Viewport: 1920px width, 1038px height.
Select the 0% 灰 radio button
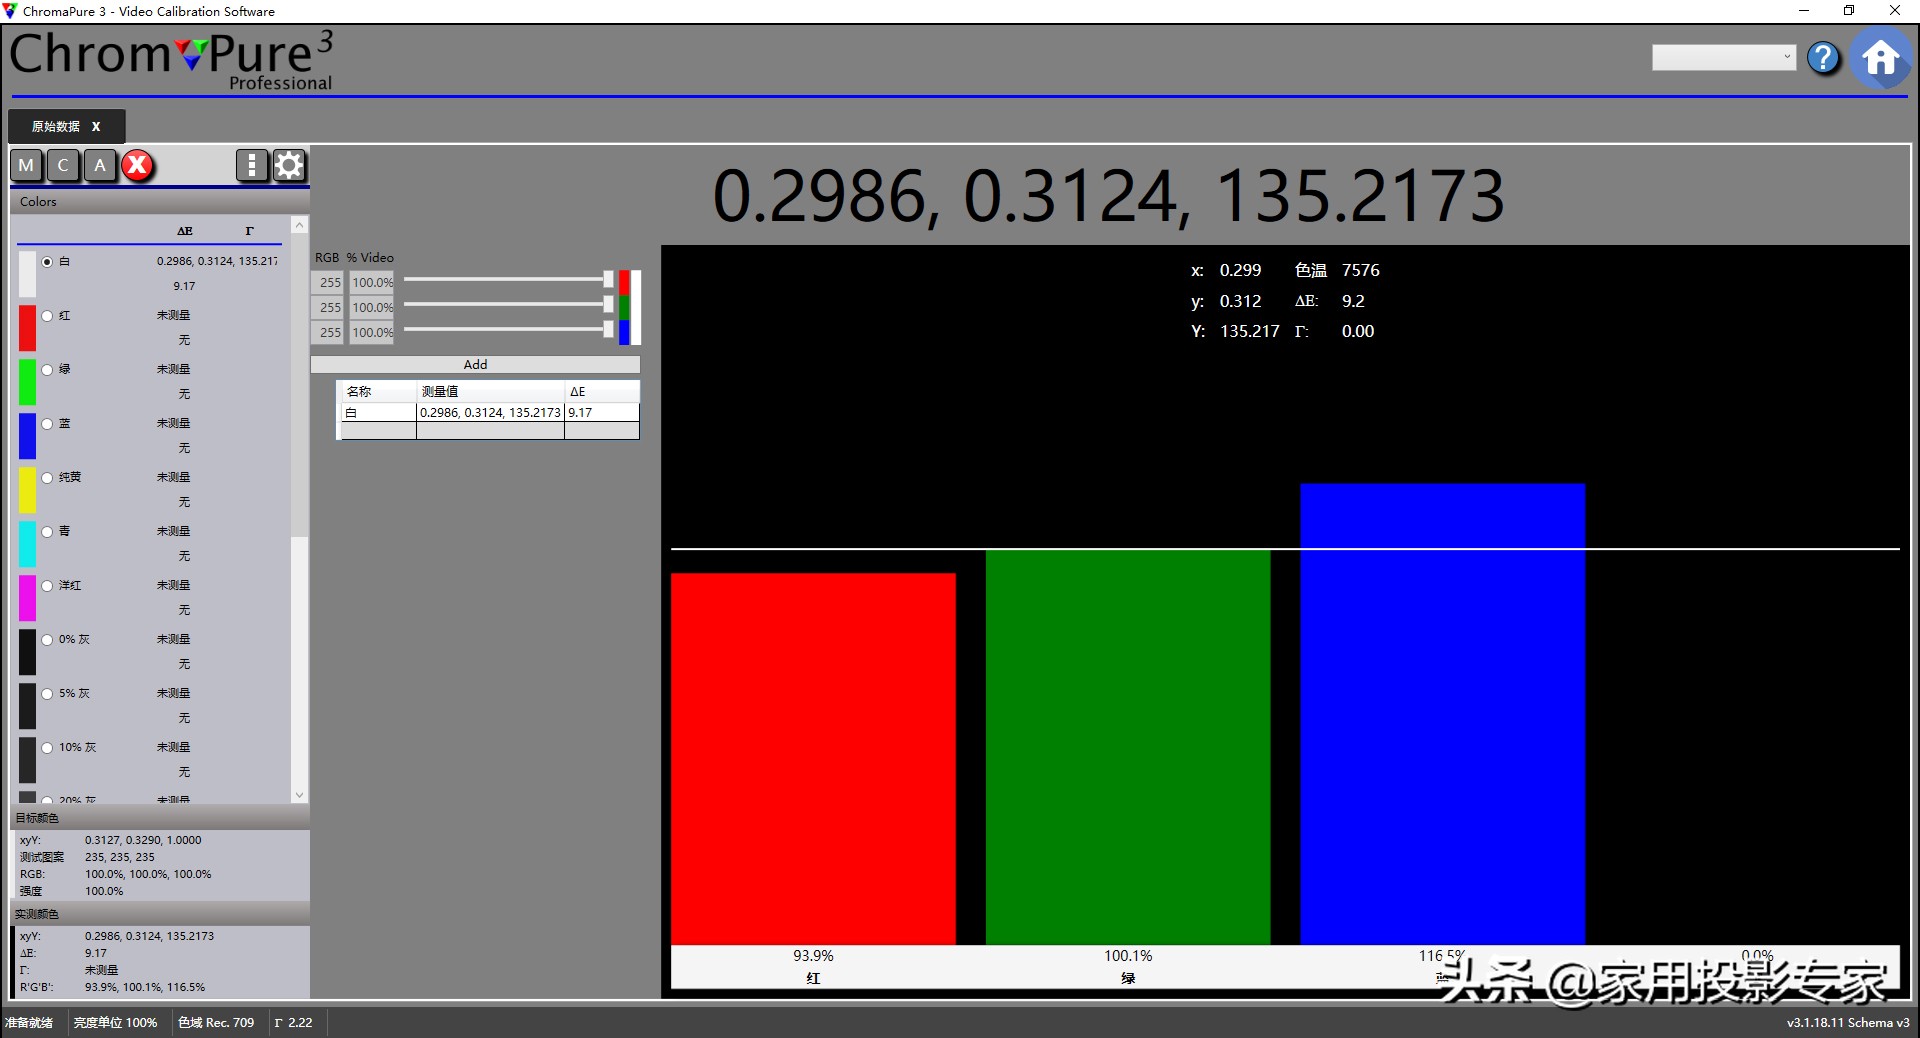(x=47, y=640)
